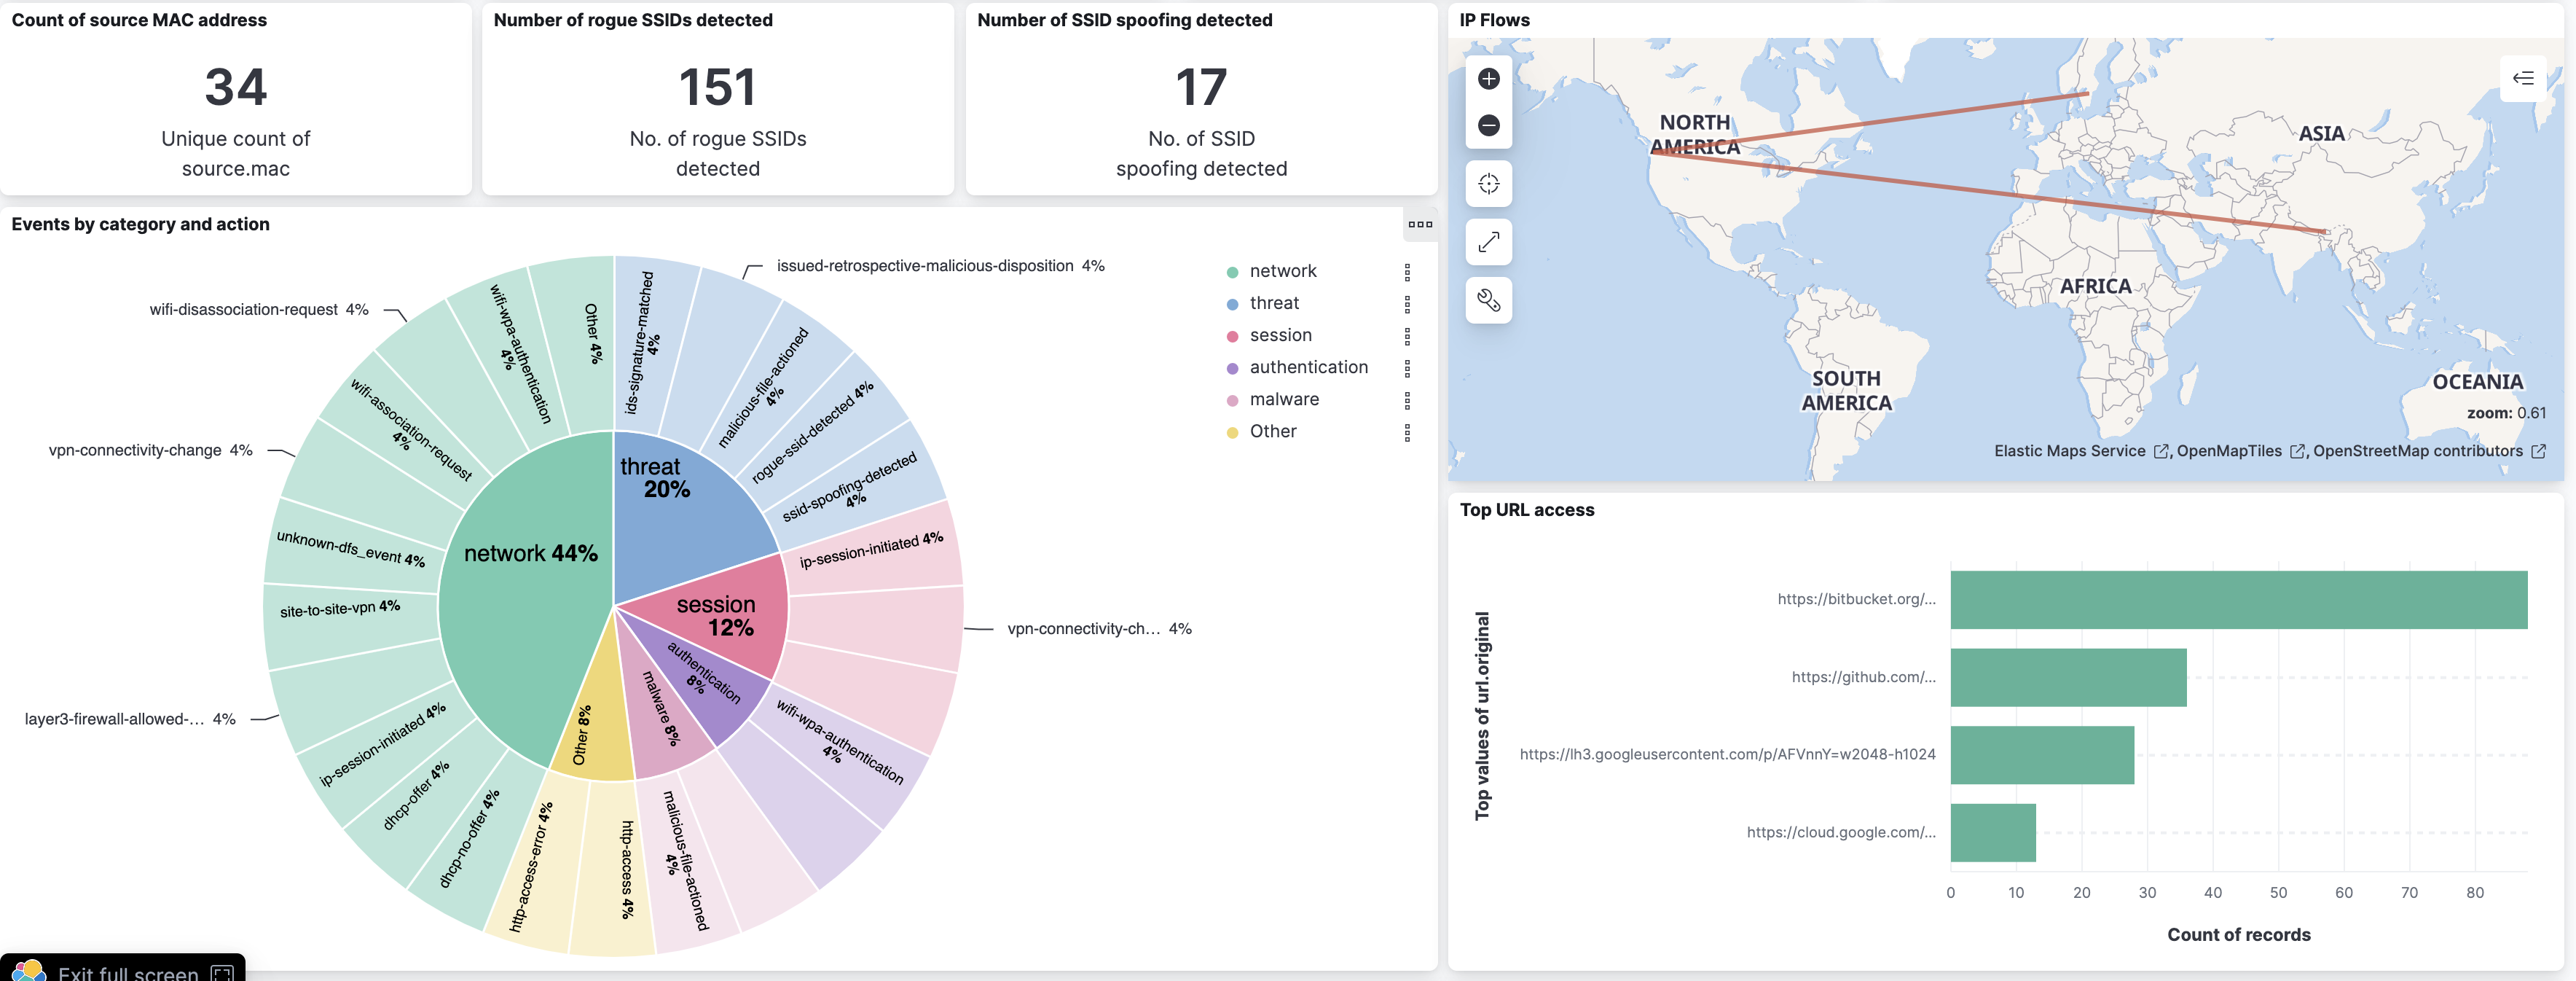Click the green network legend color dot
This screenshot has width=2576, height=981.
click(x=1233, y=271)
